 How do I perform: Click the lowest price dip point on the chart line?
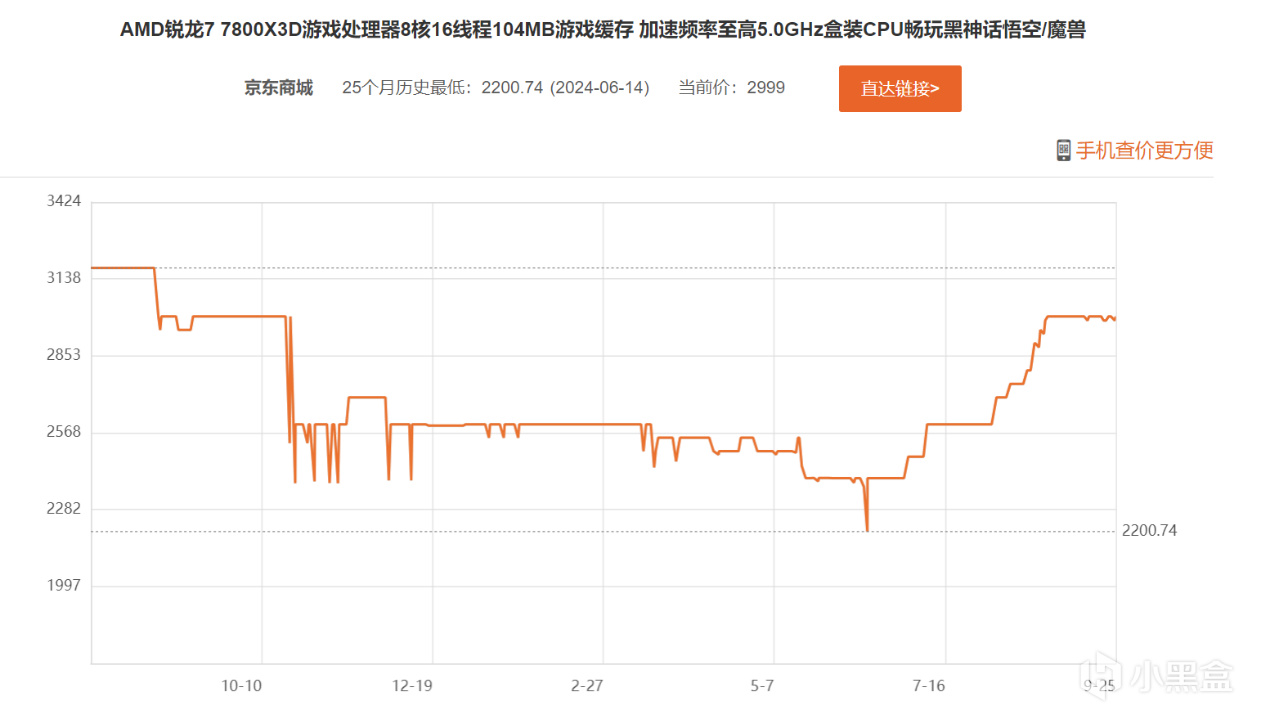coord(867,530)
